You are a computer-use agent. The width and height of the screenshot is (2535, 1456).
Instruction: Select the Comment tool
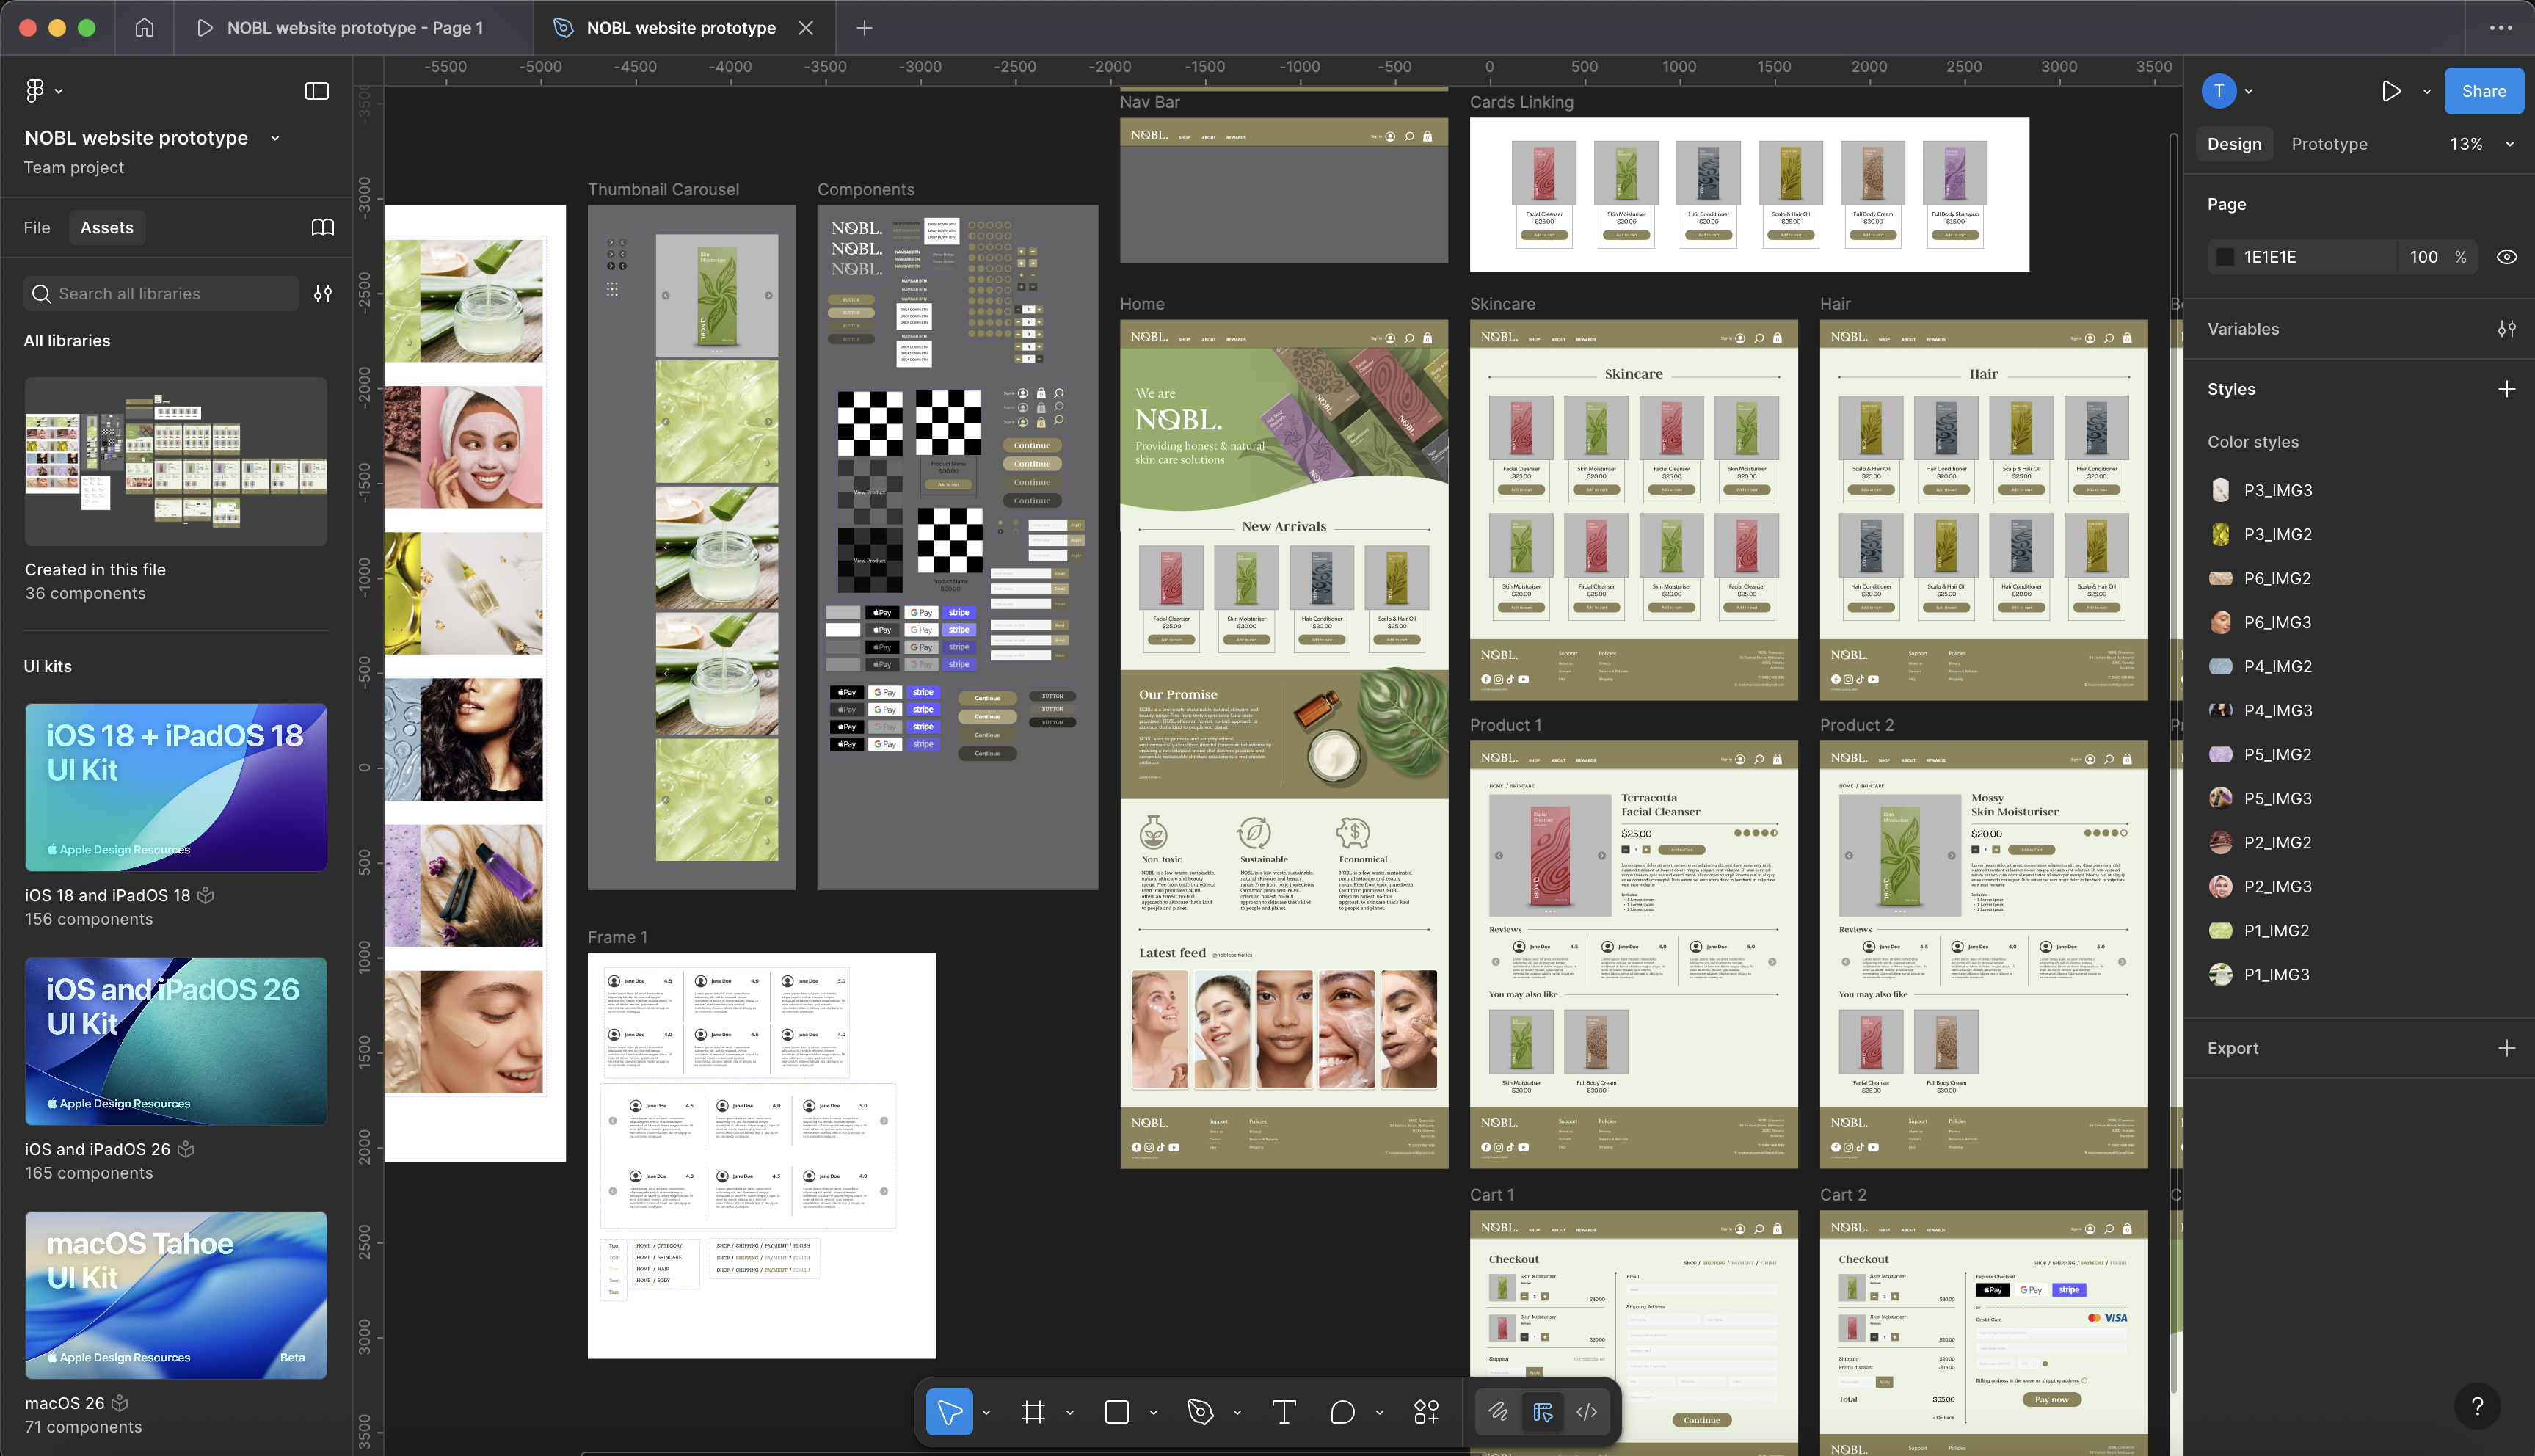pos(1342,1412)
